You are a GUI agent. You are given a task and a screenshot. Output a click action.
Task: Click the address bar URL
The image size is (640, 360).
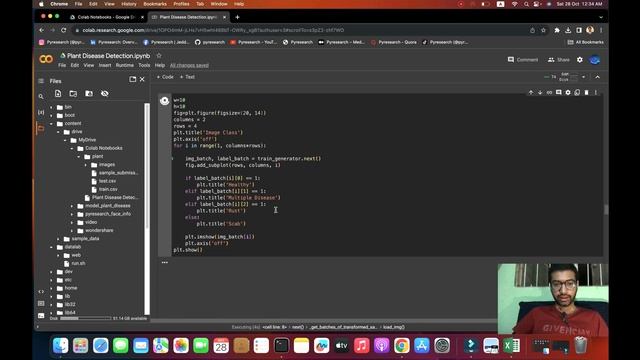[x=213, y=30]
